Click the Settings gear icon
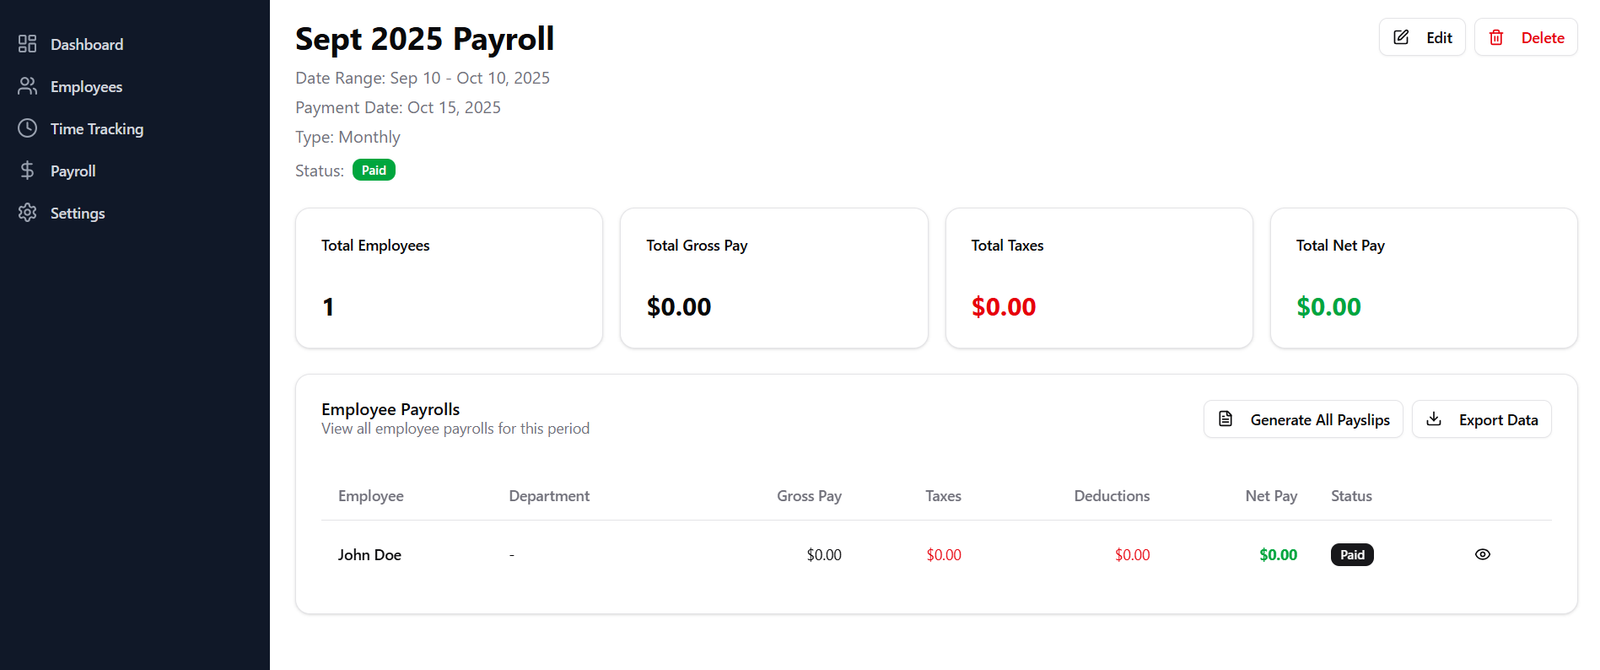 [27, 213]
